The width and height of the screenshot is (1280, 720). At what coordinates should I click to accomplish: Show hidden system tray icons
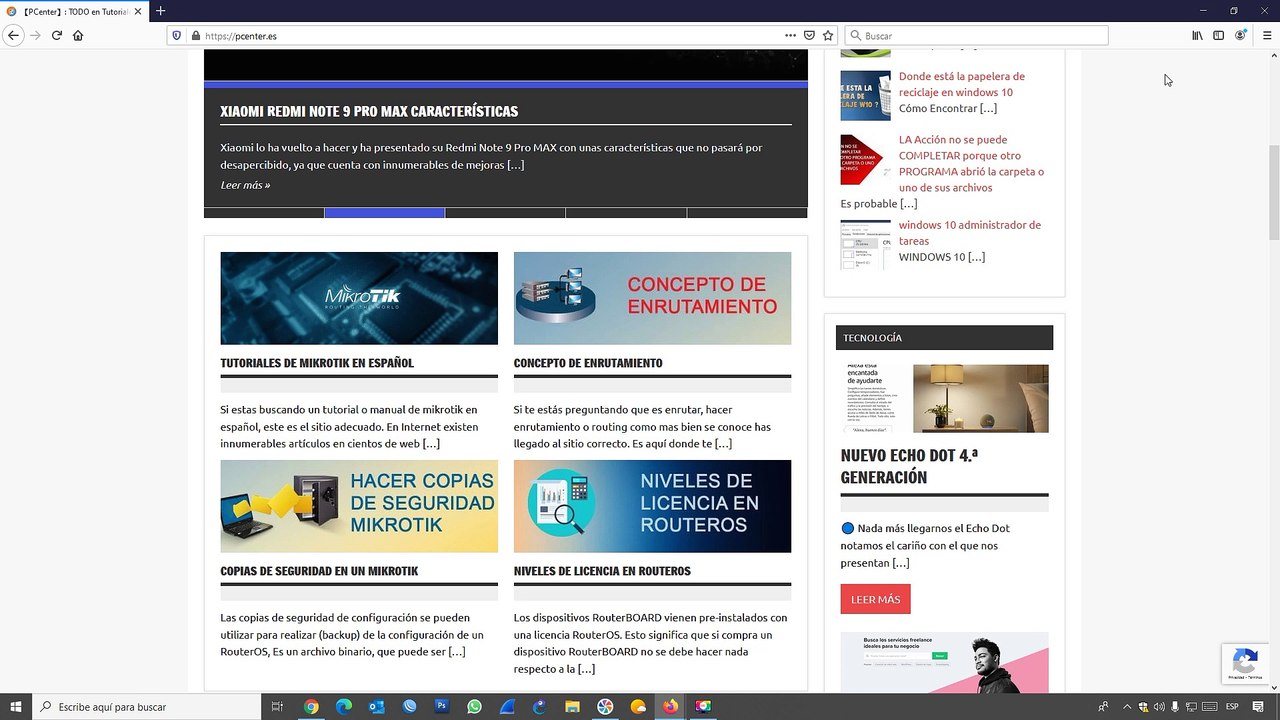pos(1127,707)
